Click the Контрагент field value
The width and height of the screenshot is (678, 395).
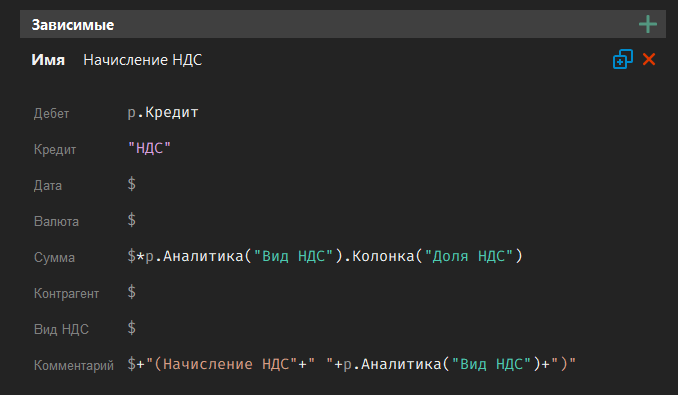pyautogui.click(x=132, y=292)
